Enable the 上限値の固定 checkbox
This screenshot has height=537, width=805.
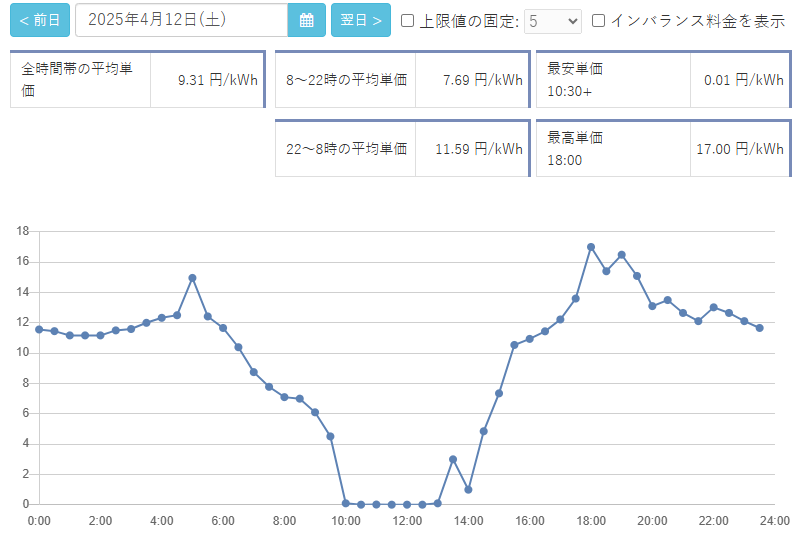click(x=408, y=21)
